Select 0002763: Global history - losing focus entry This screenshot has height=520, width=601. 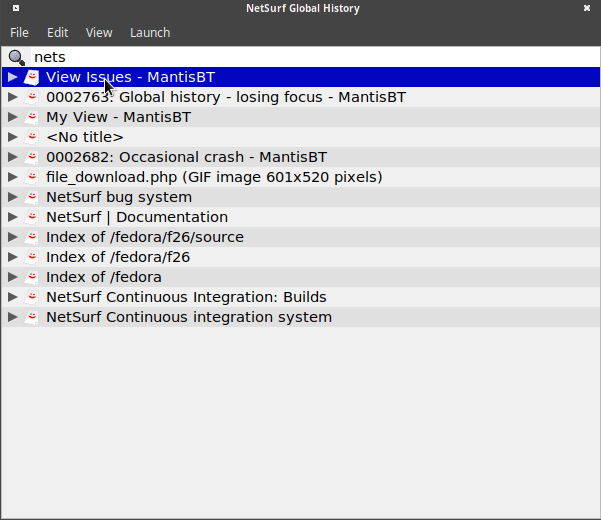click(225, 97)
